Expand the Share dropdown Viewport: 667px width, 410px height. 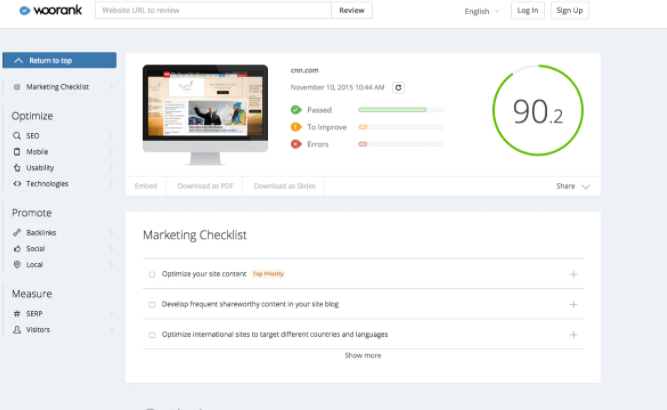573,186
